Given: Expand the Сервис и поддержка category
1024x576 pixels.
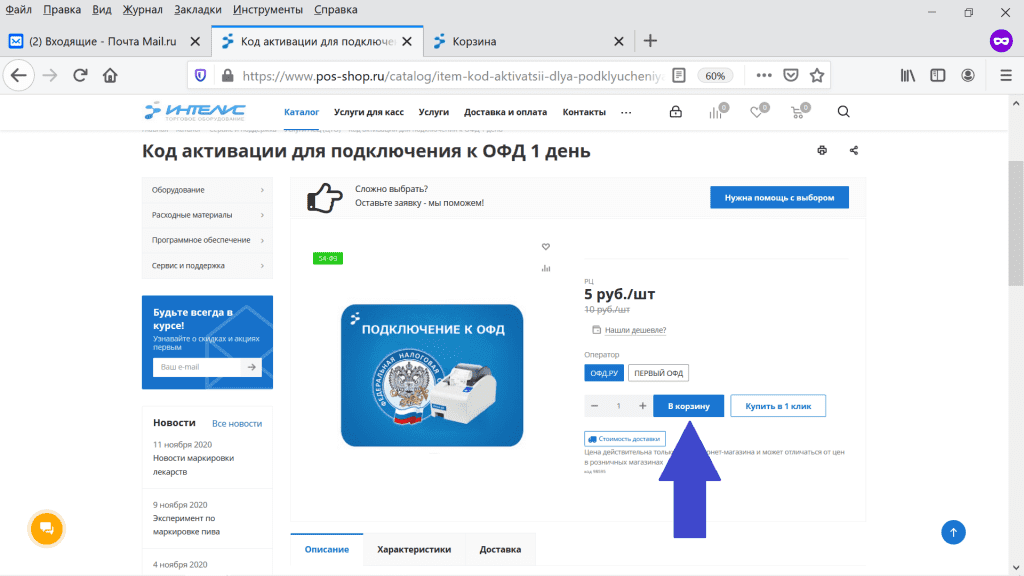Looking at the screenshot, I should point(208,266).
